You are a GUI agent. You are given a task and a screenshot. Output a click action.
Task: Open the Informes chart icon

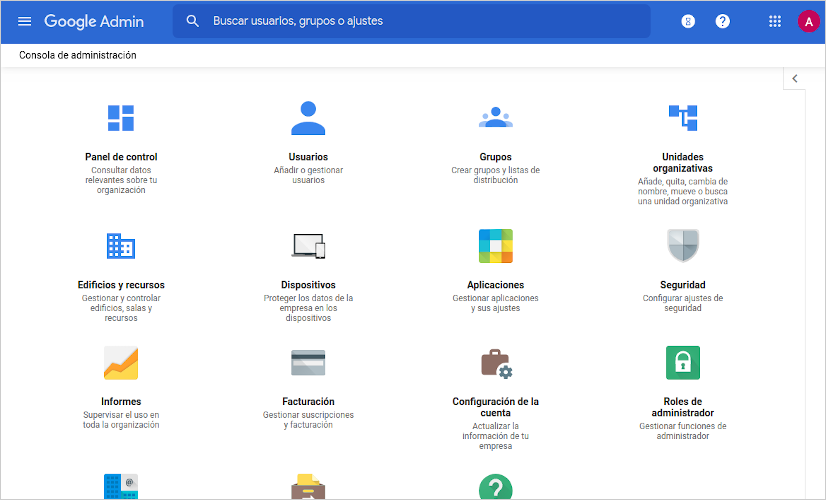121,363
